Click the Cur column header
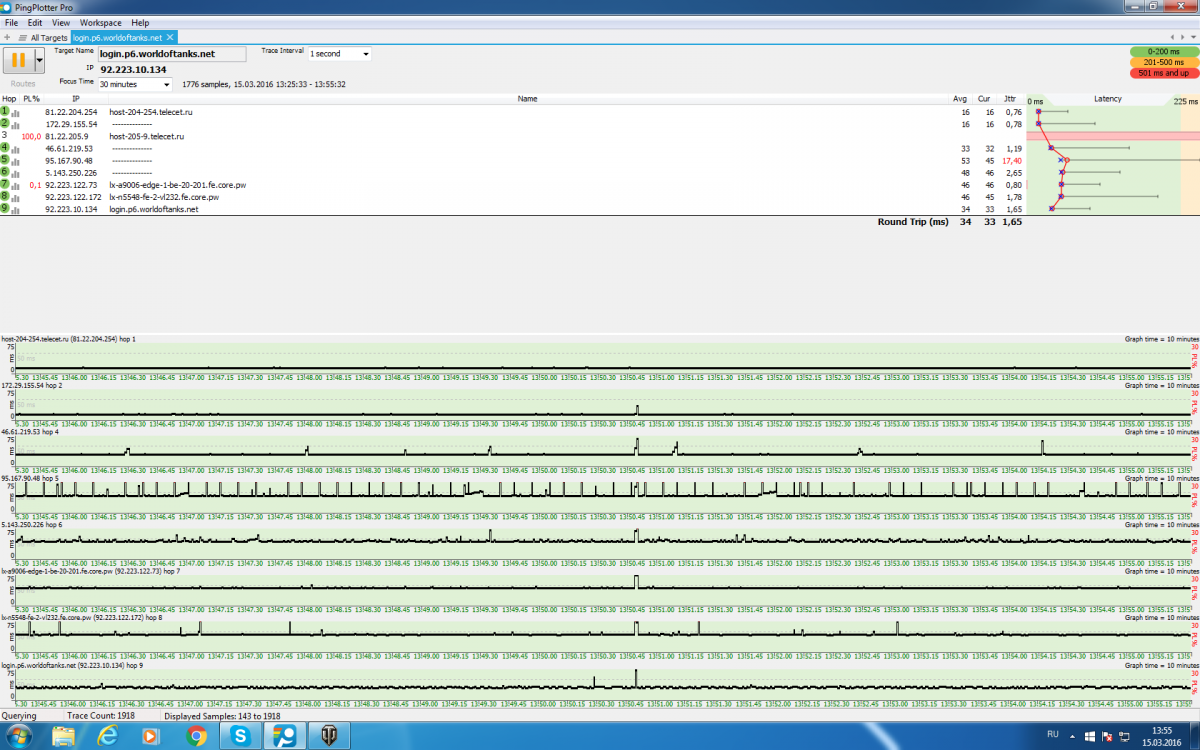The image size is (1200, 750). pos(984,99)
